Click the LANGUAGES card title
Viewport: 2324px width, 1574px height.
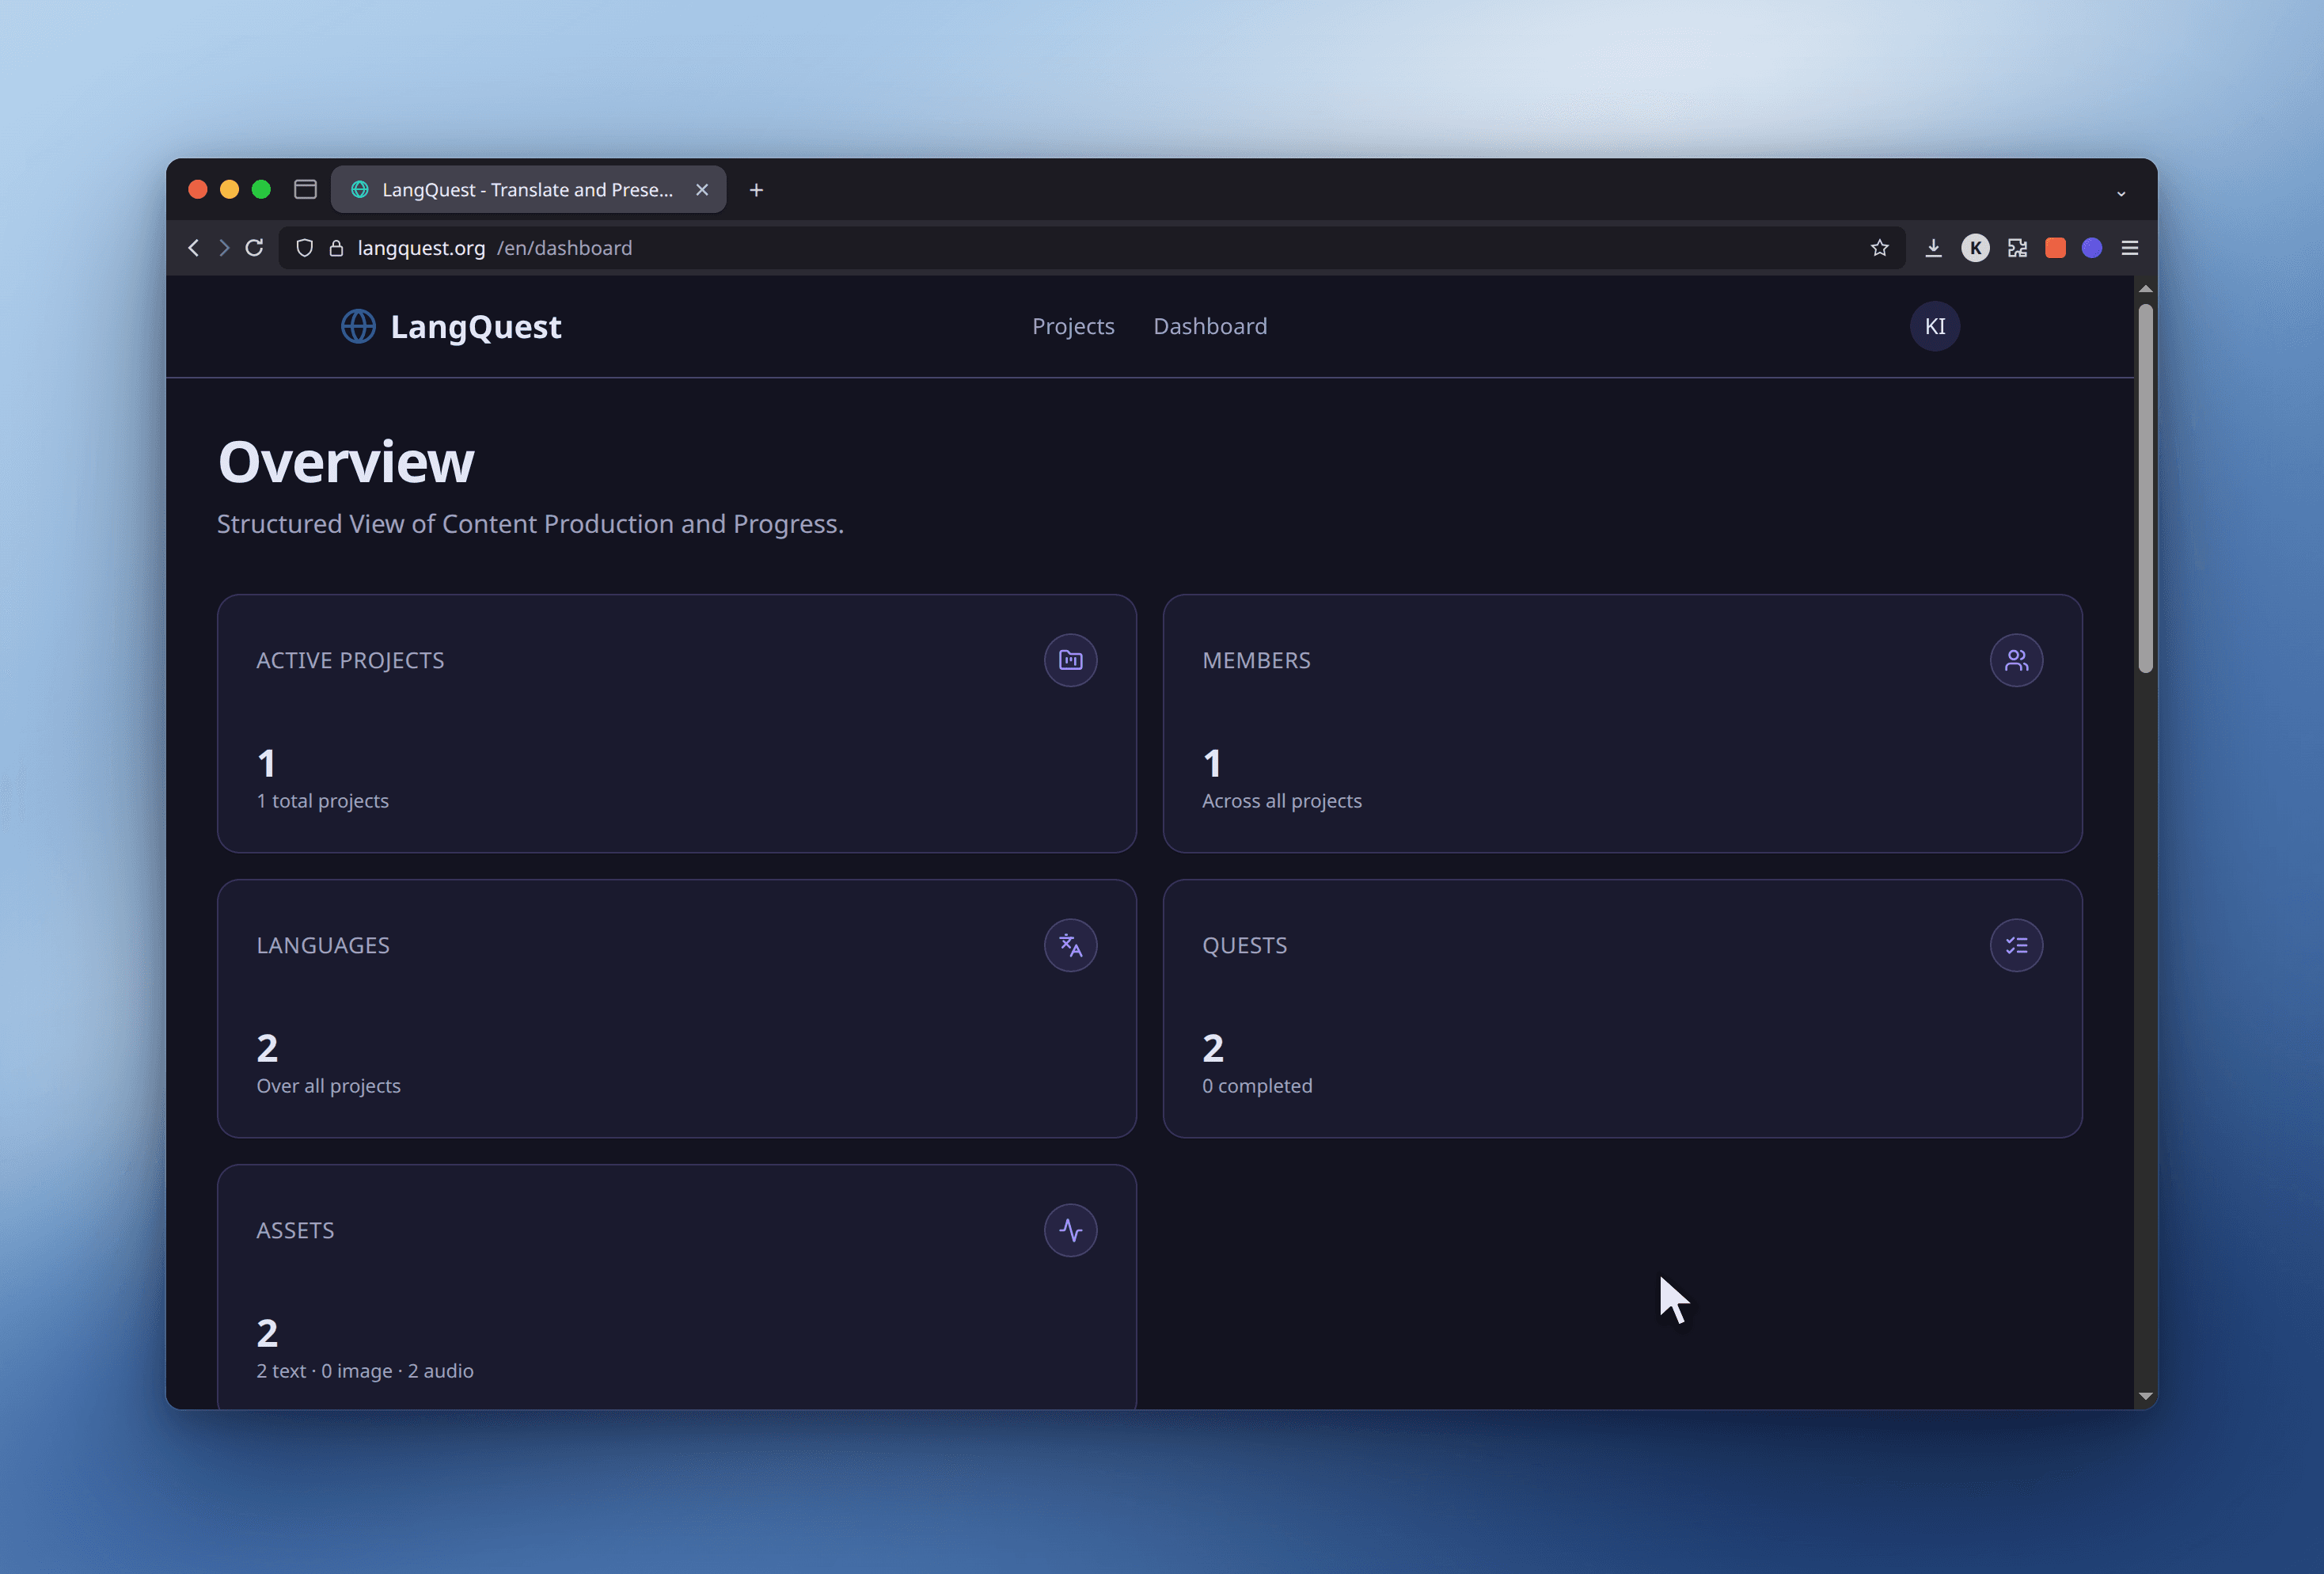coord(323,945)
